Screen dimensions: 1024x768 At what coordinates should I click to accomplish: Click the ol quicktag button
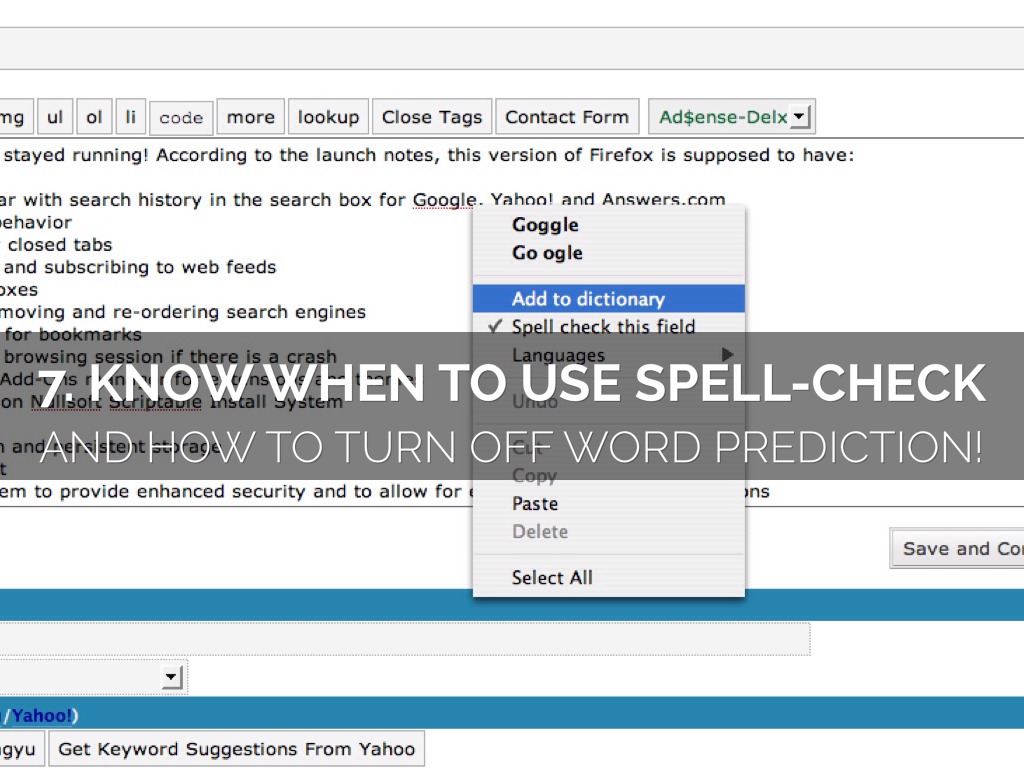tap(94, 117)
